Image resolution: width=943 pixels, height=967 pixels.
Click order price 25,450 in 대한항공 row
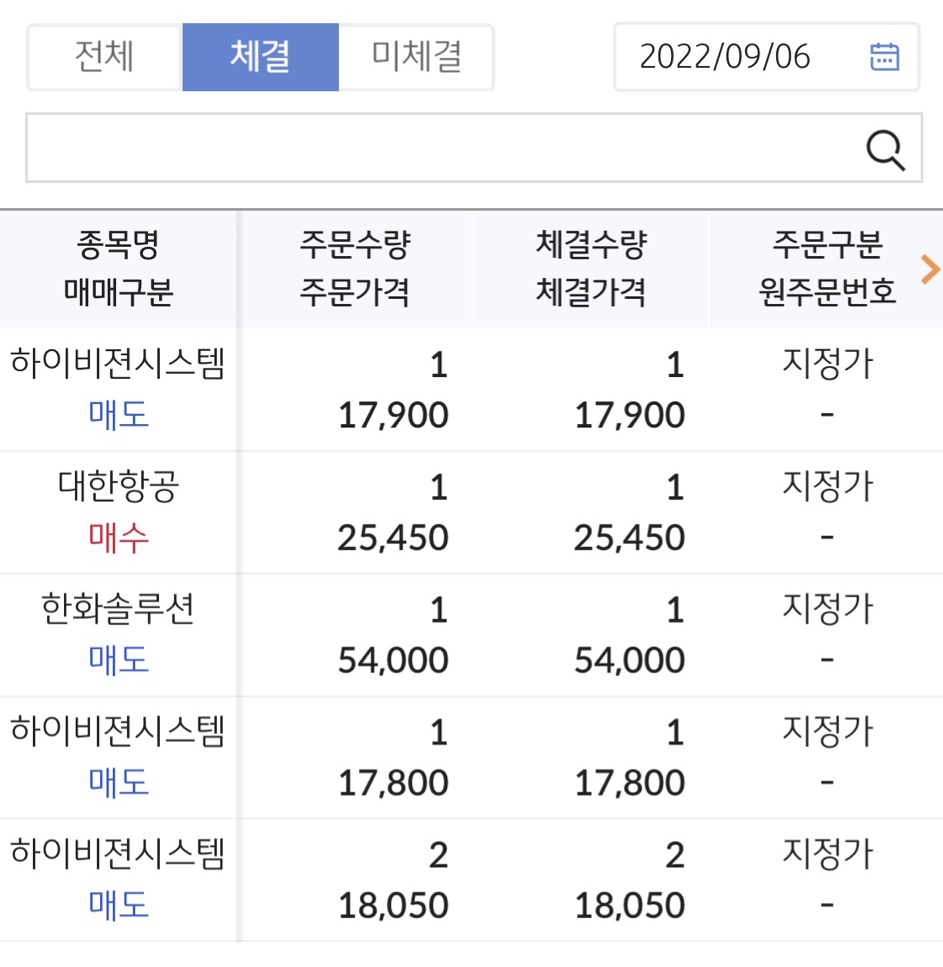393,538
